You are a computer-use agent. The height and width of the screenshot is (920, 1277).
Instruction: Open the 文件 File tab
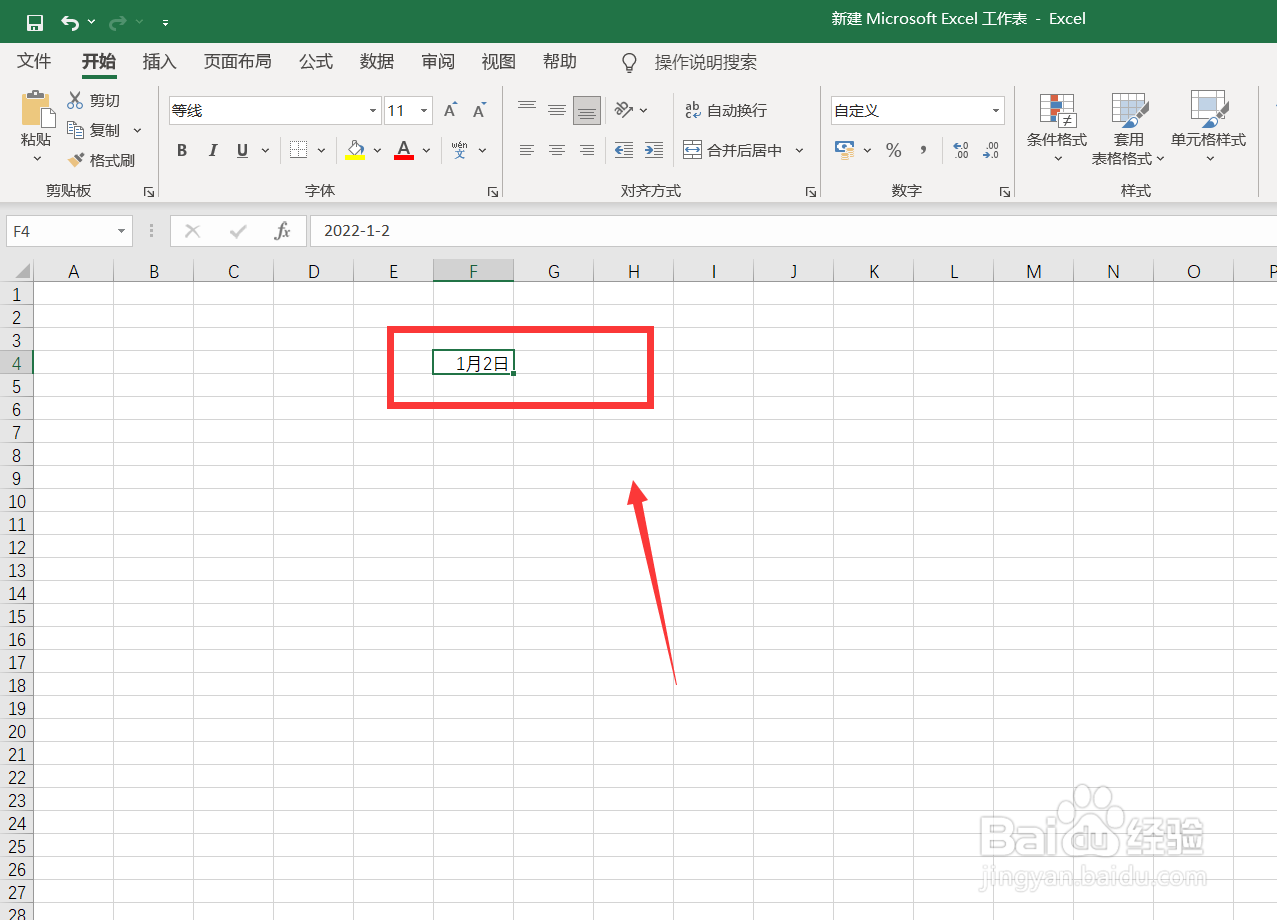click(34, 62)
